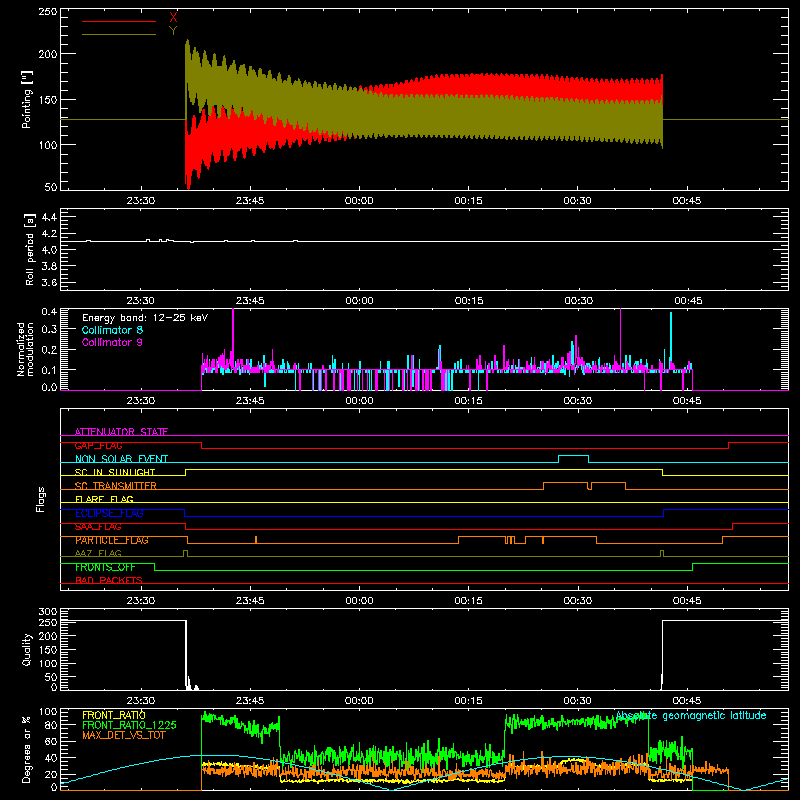Click the "Collimator 9" legend label
This screenshot has height=800, width=800.
tap(112, 342)
